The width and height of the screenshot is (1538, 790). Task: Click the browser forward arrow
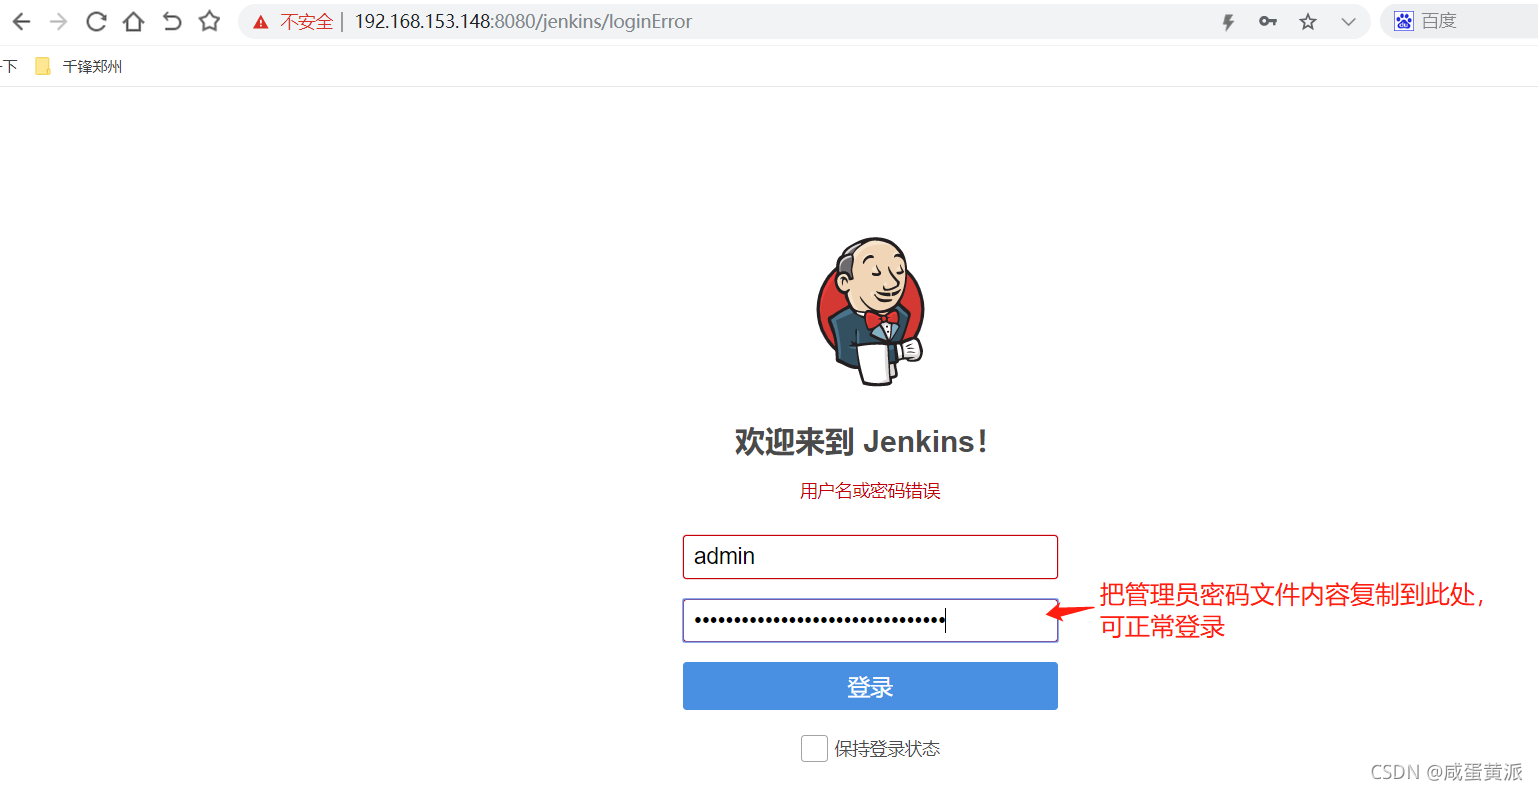tap(58, 21)
